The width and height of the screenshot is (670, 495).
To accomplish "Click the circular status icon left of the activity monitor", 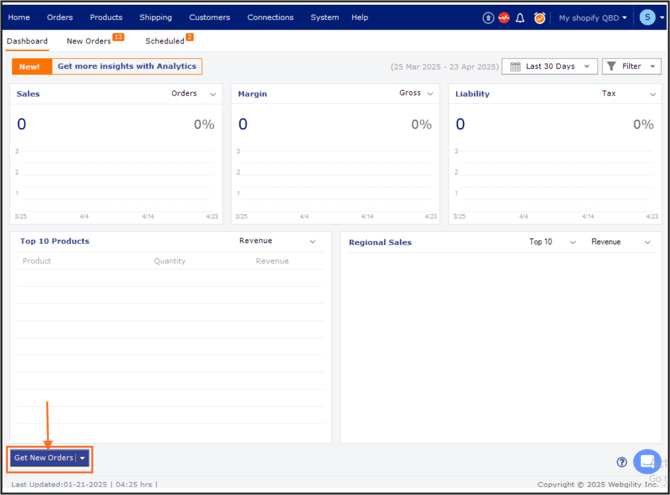I will pyautogui.click(x=488, y=18).
